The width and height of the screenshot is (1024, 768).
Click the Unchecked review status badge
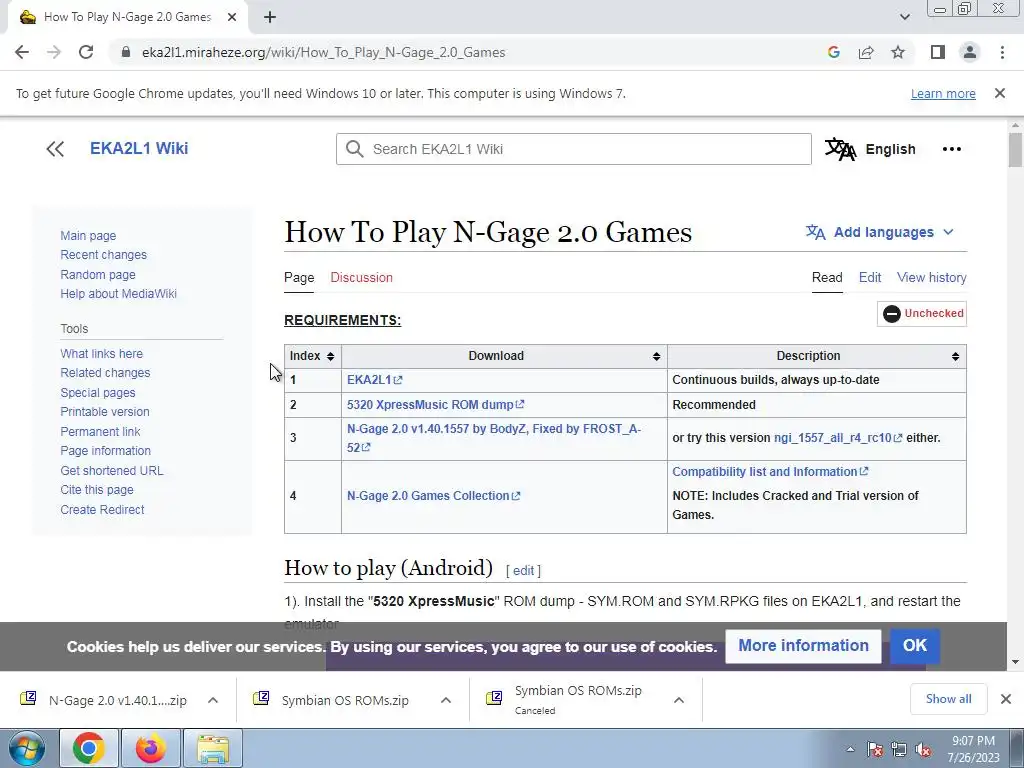tap(921, 313)
